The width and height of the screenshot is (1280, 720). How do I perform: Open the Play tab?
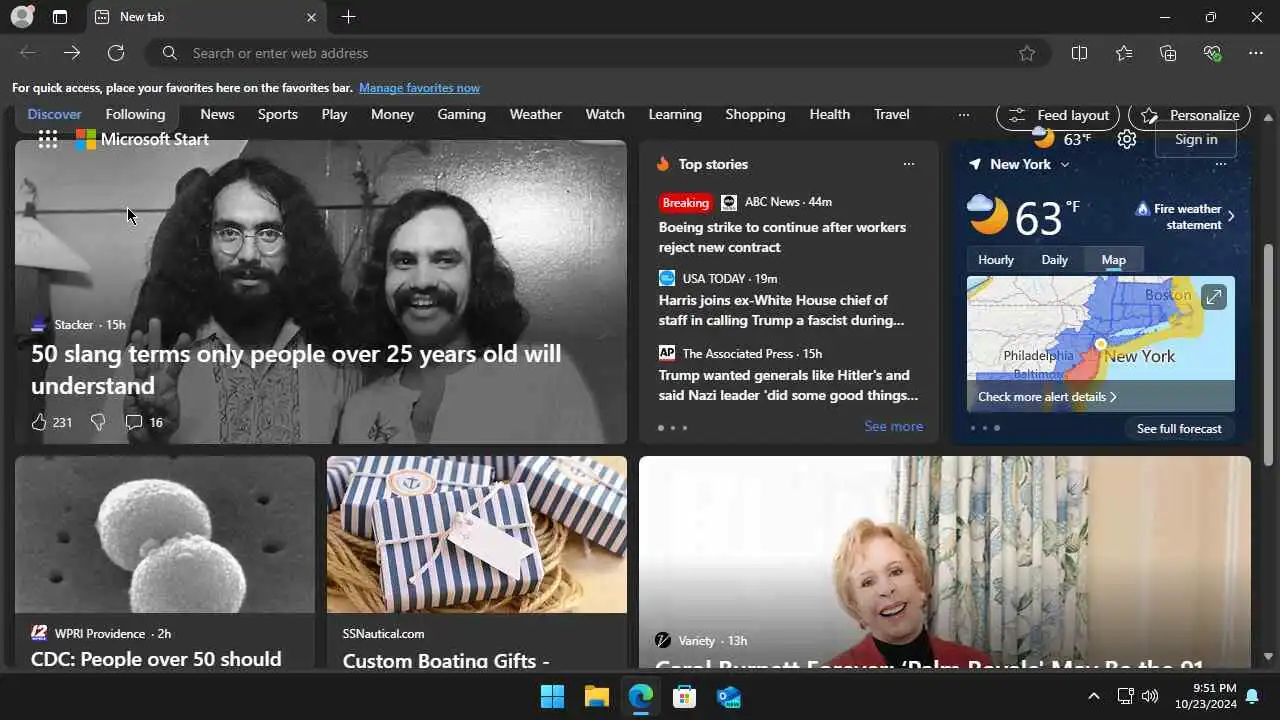334,114
